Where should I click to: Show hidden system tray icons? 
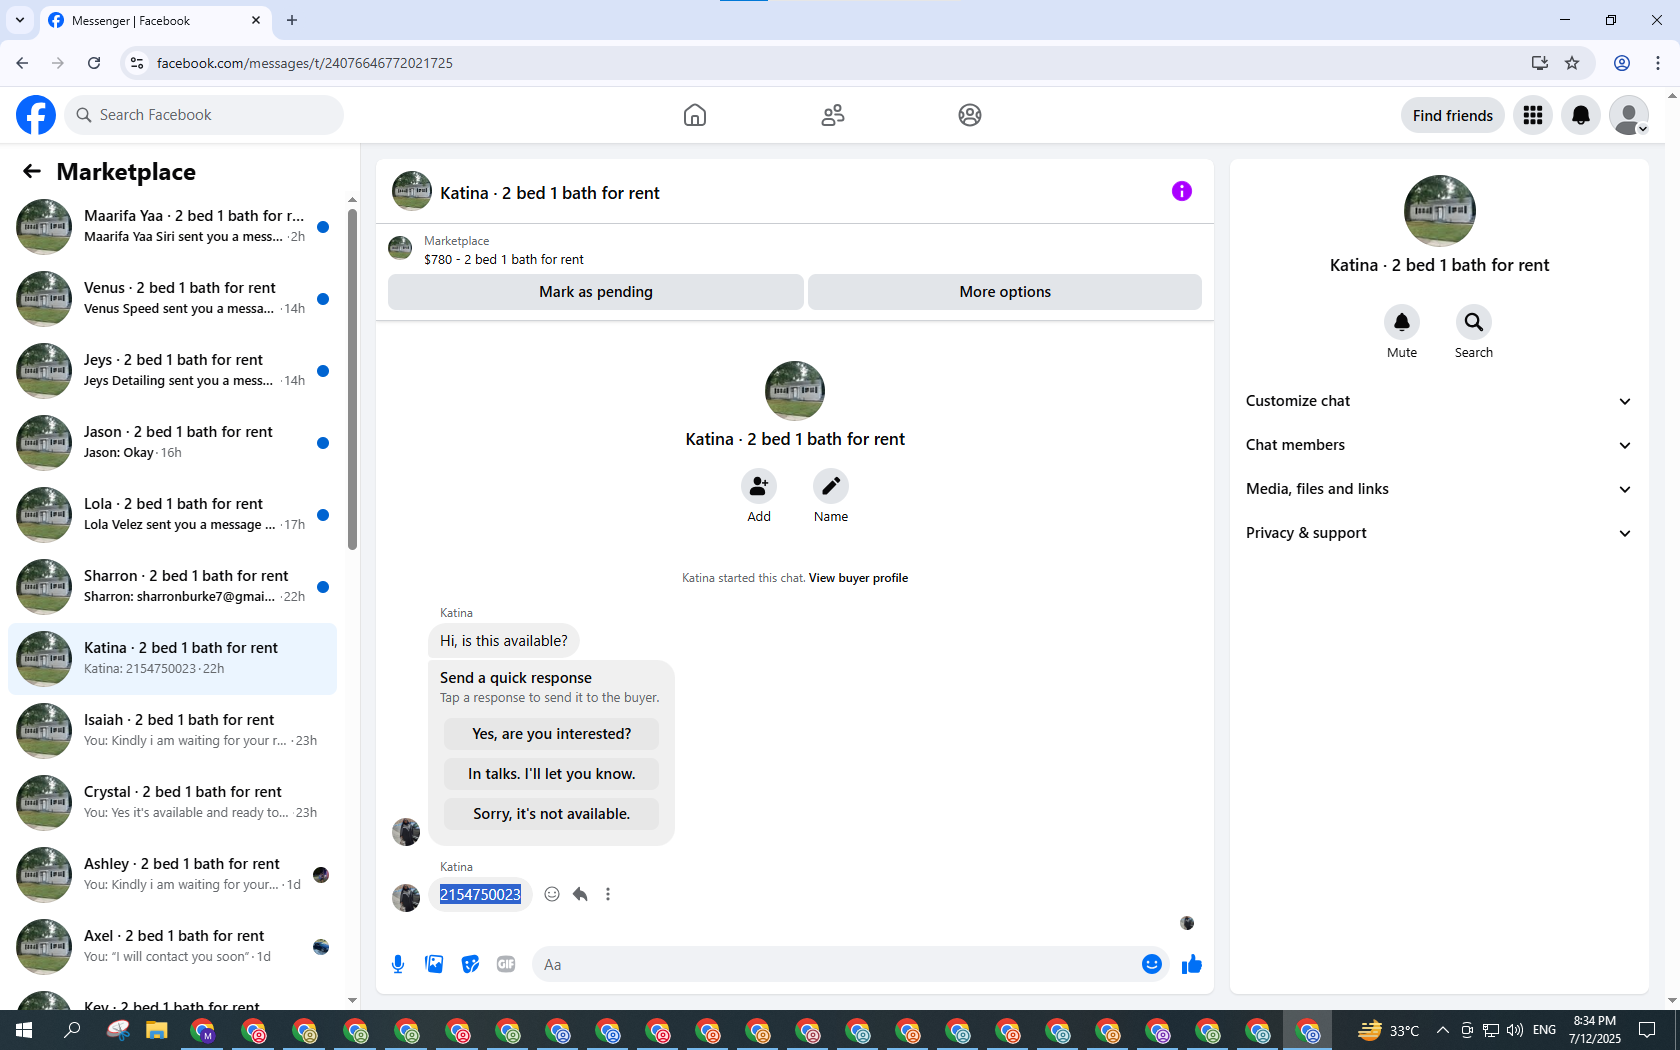1442,1030
